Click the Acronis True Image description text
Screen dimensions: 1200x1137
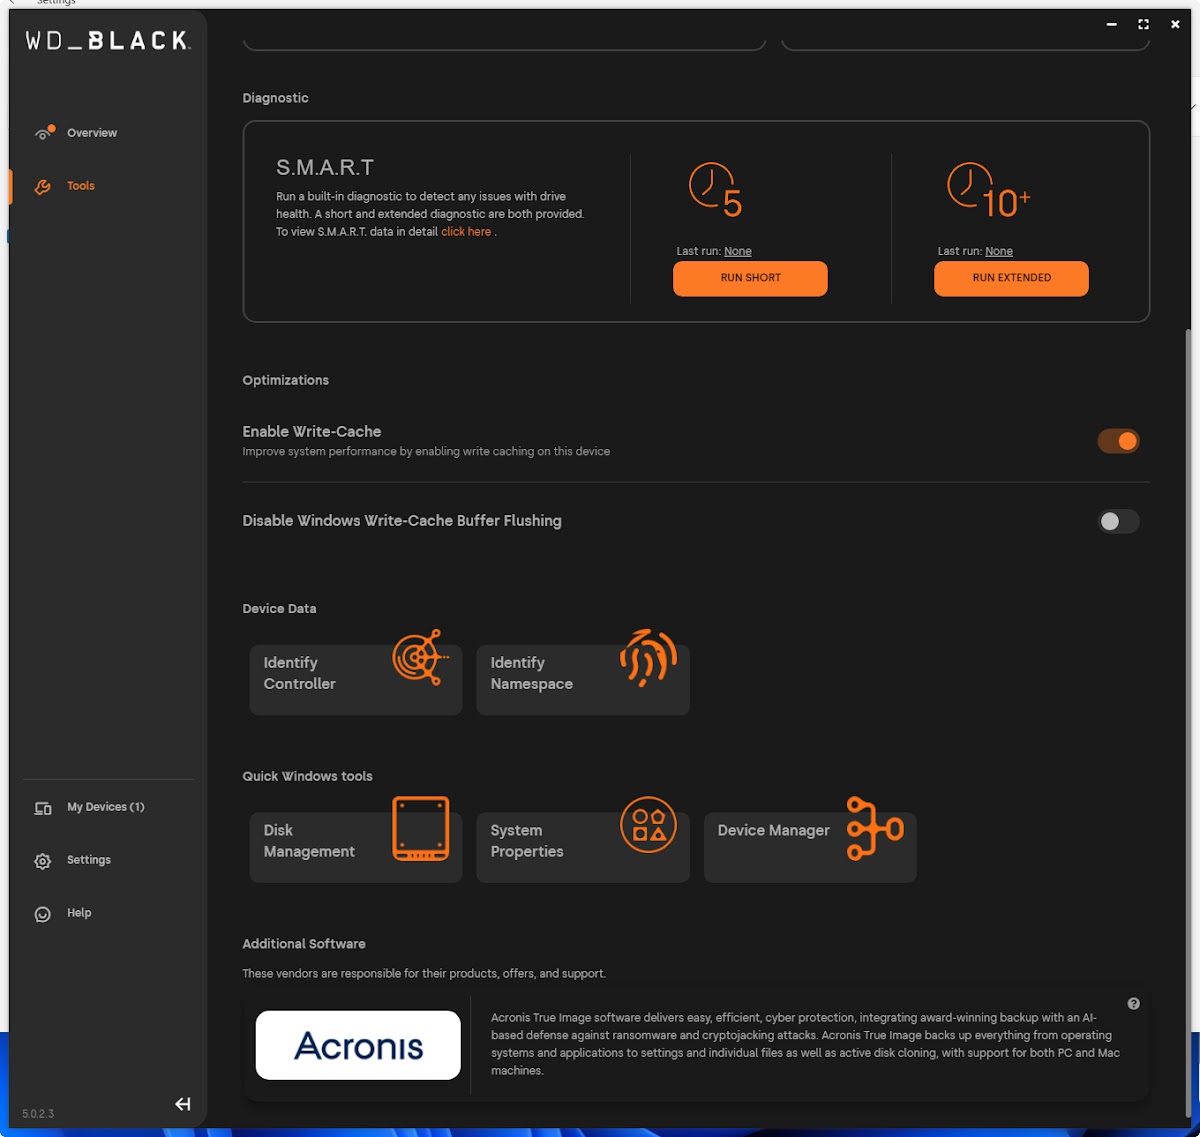805,1044
